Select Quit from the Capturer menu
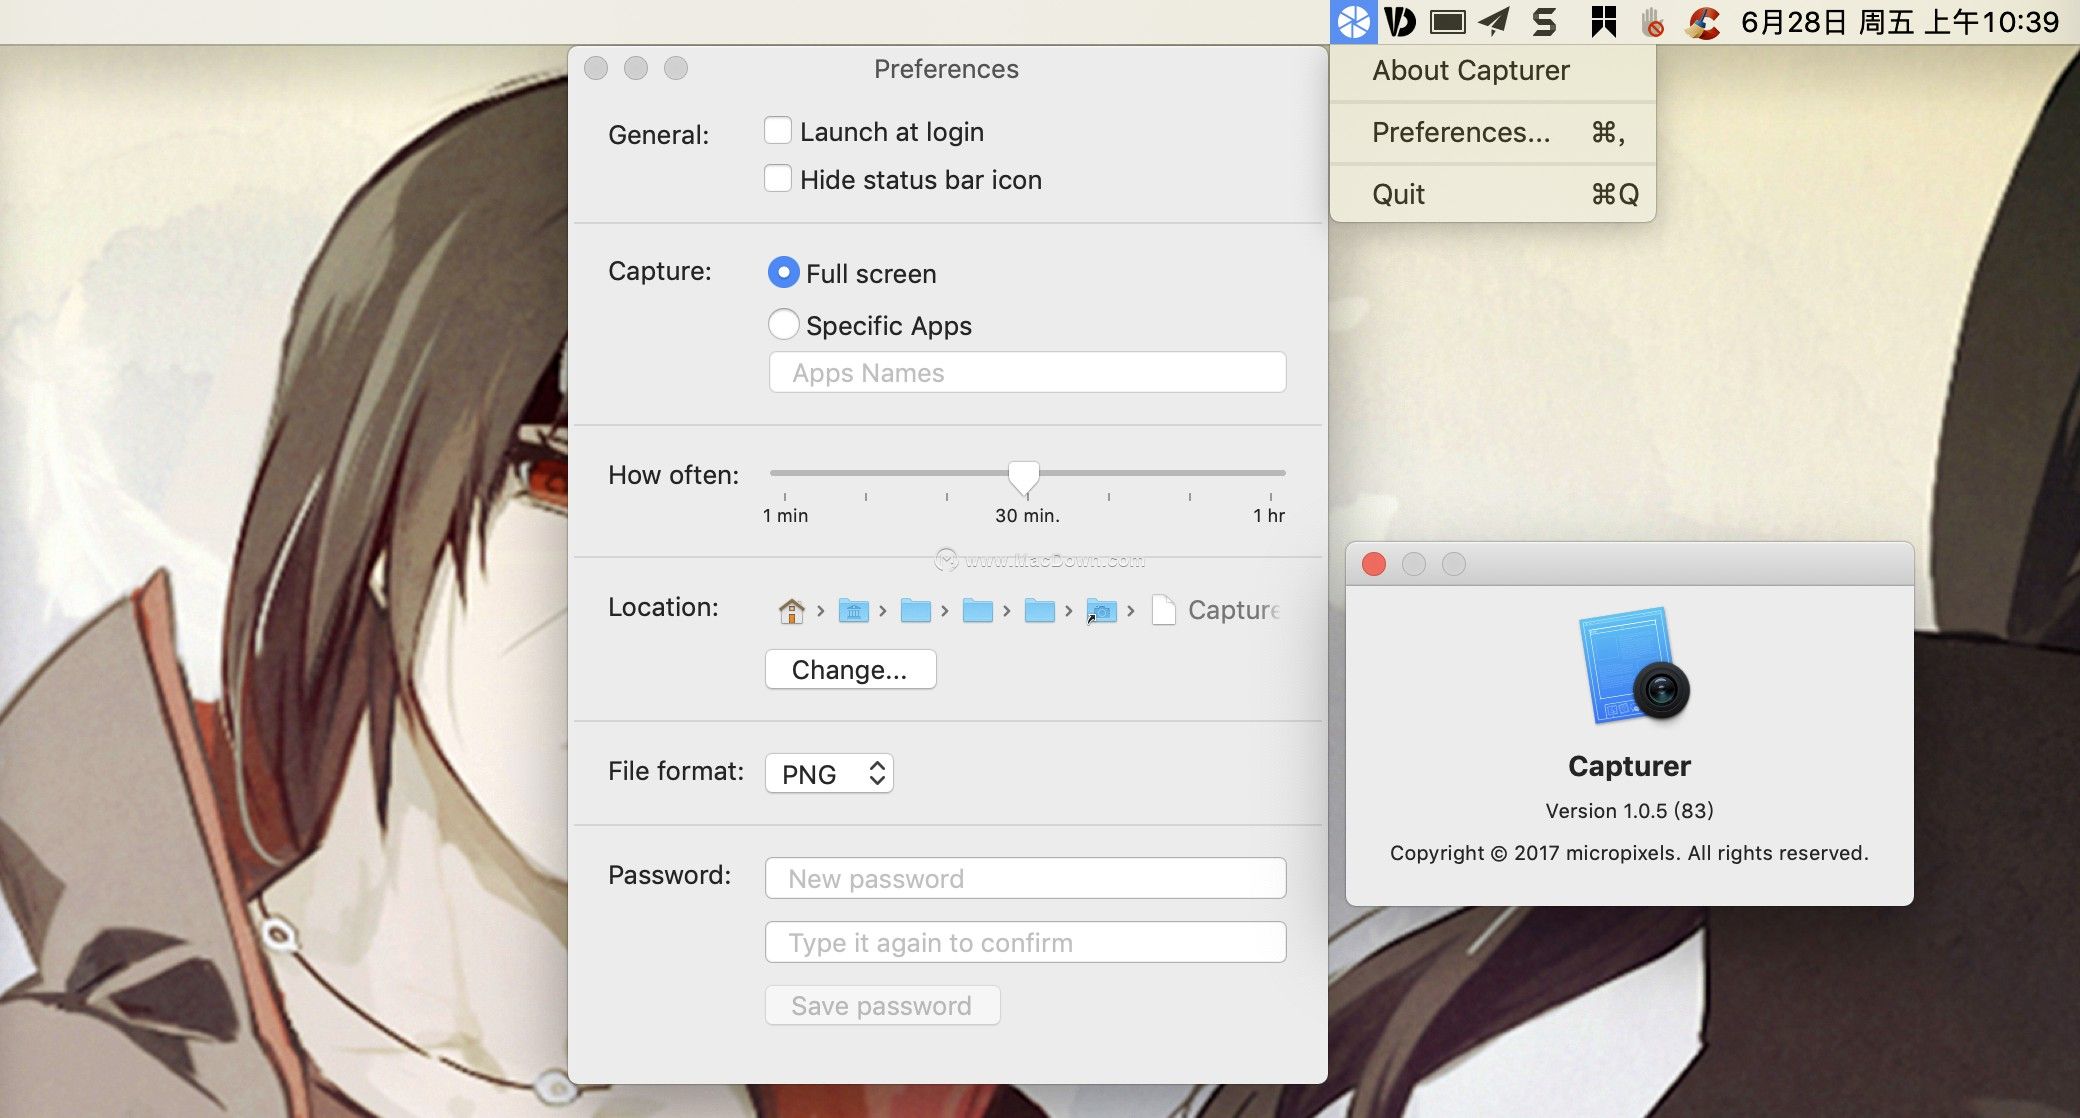This screenshot has height=1118, width=2080. click(x=1492, y=194)
